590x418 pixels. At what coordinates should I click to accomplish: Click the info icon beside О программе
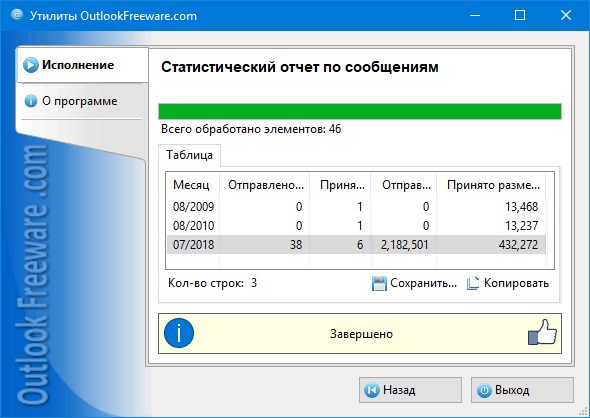coord(31,101)
